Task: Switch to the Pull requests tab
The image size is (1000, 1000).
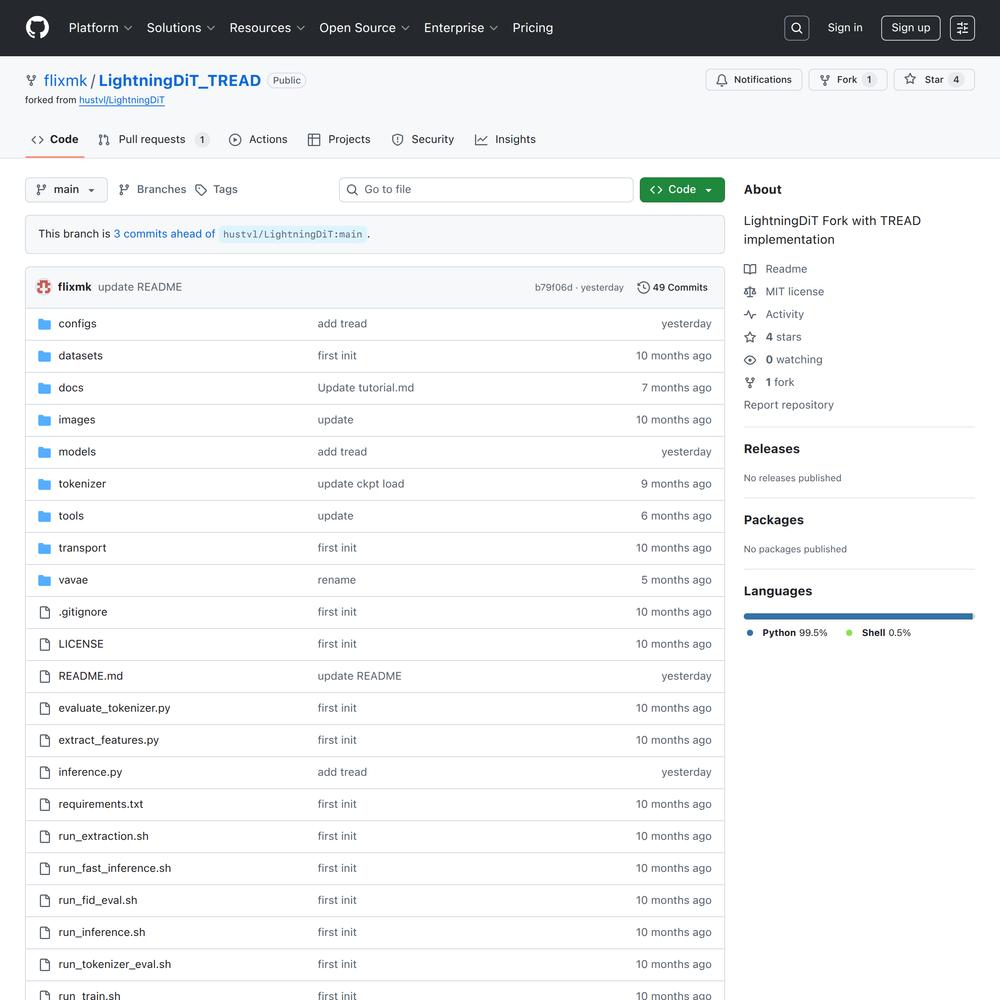Action: coord(152,140)
